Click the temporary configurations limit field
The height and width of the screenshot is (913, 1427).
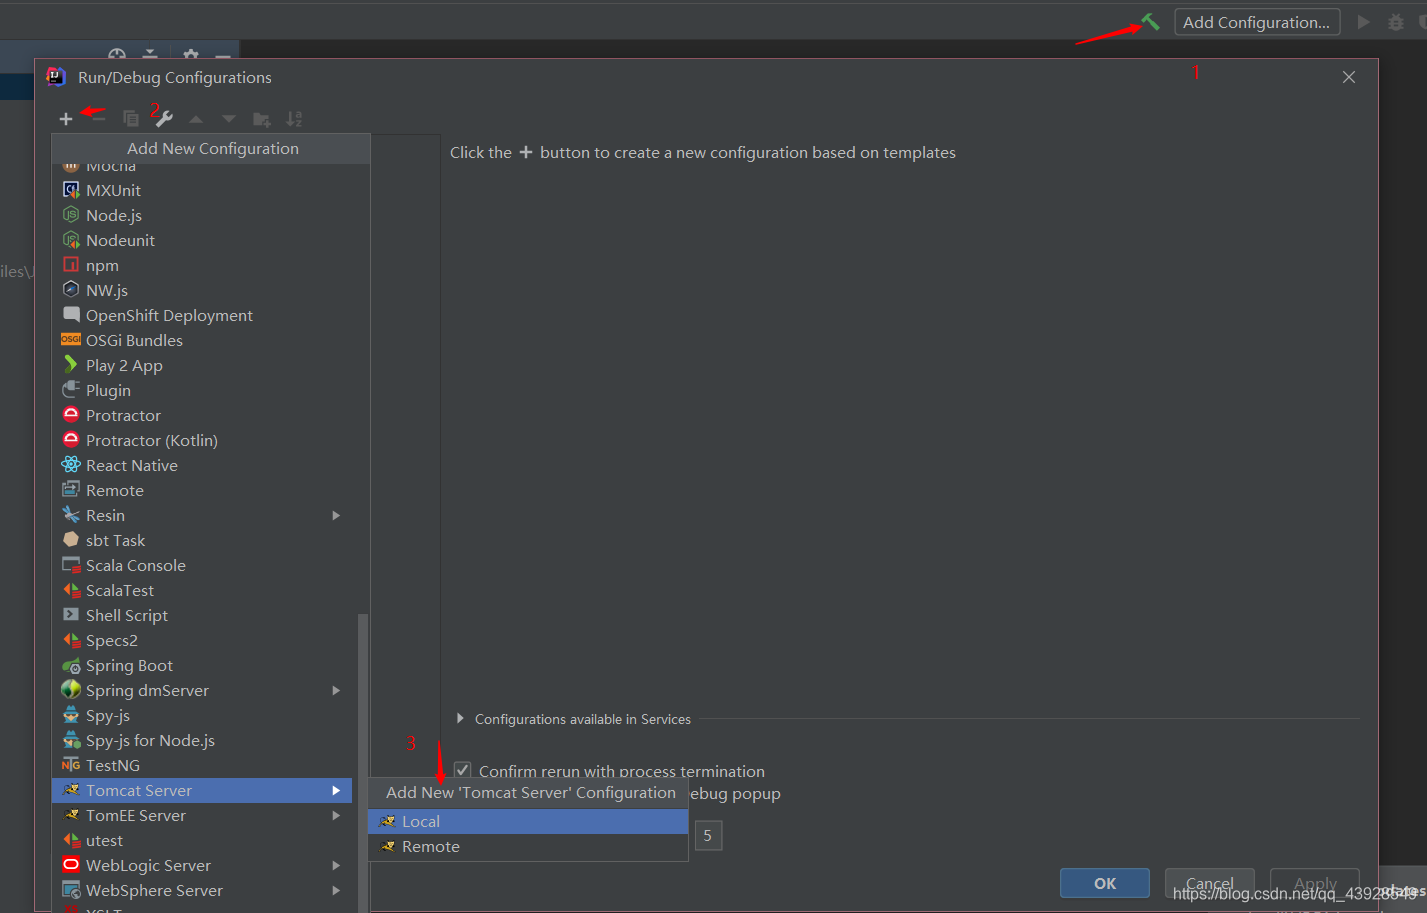click(x=707, y=835)
